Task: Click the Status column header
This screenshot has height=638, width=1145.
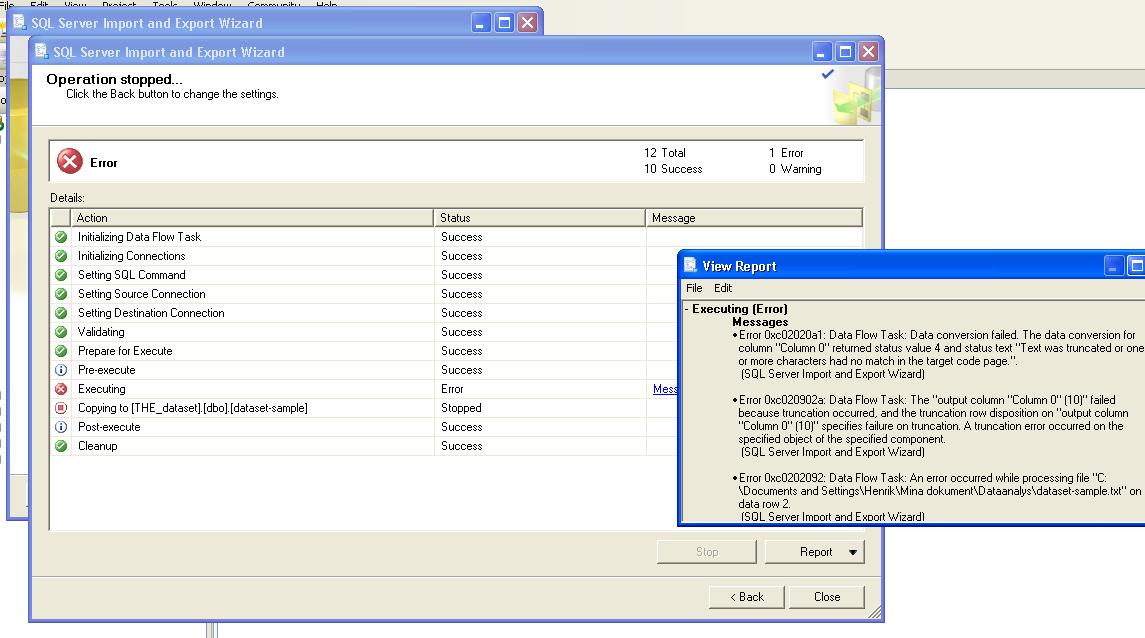Action: tap(540, 218)
